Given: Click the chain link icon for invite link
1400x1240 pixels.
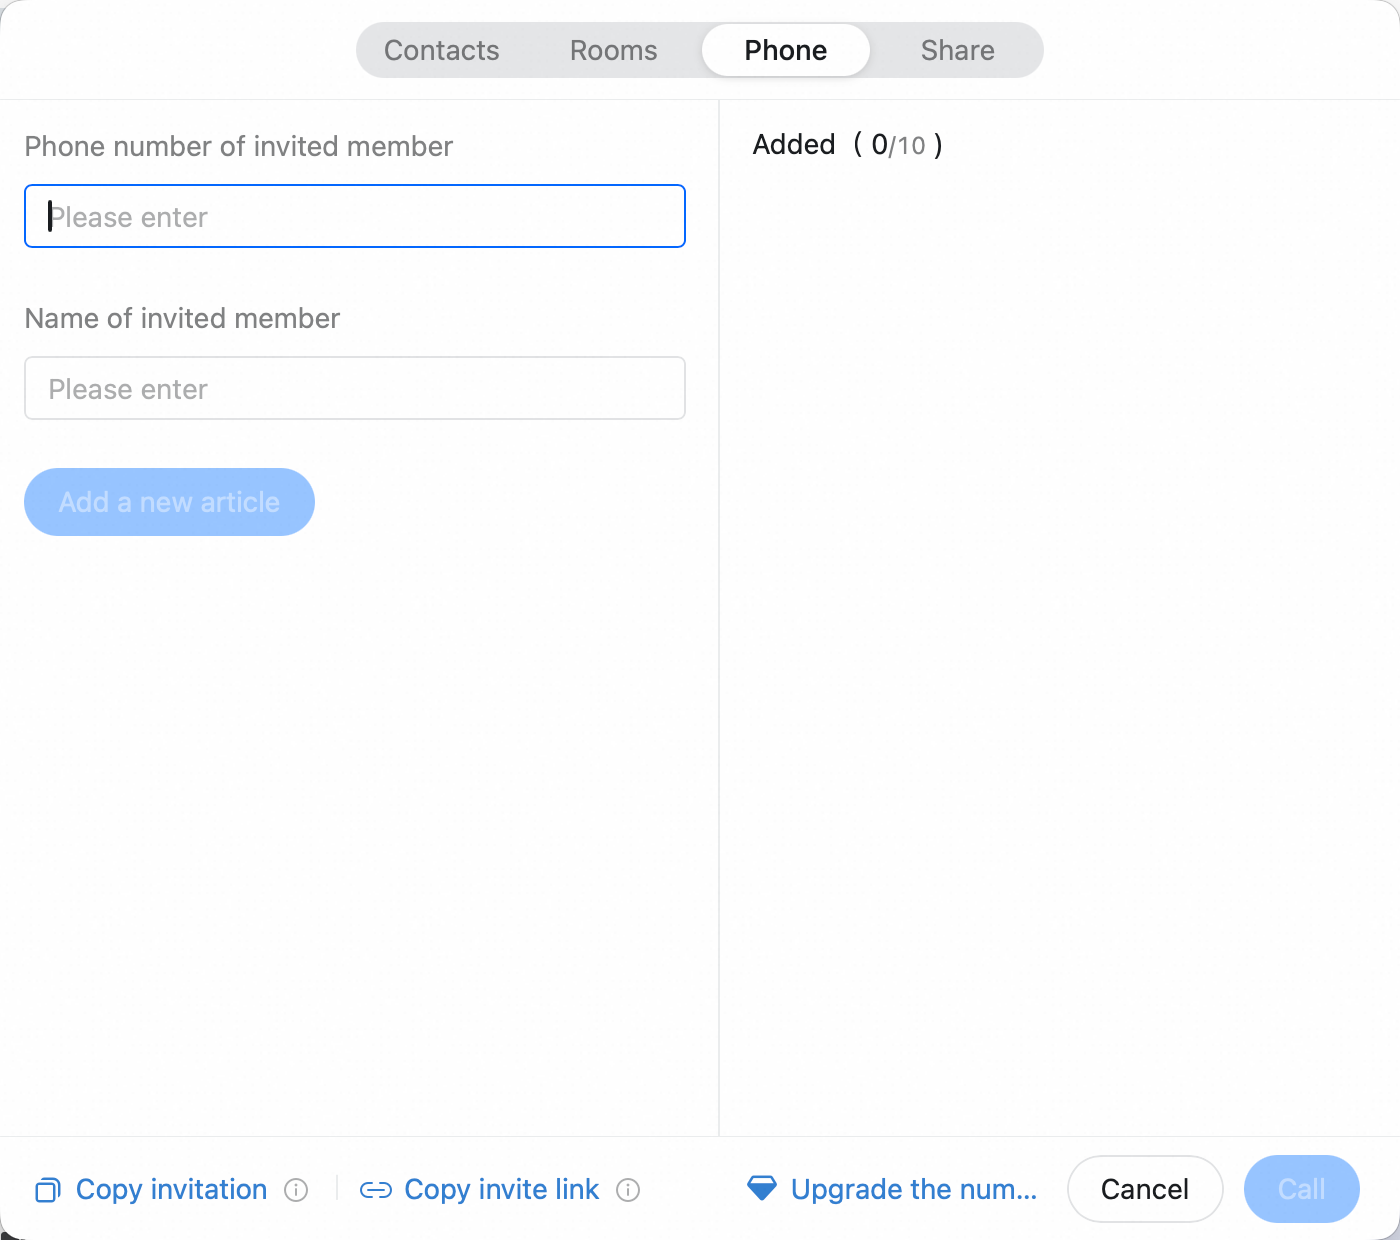Looking at the screenshot, I should pyautogui.click(x=376, y=1190).
